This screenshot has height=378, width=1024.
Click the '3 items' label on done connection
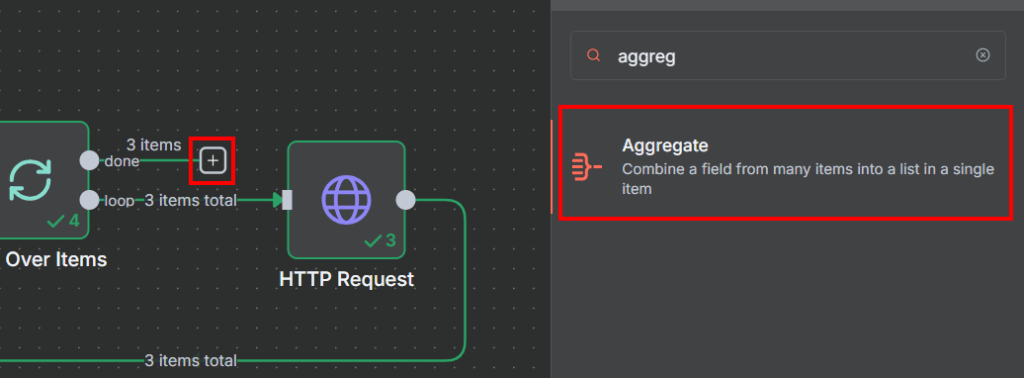click(x=153, y=145)
